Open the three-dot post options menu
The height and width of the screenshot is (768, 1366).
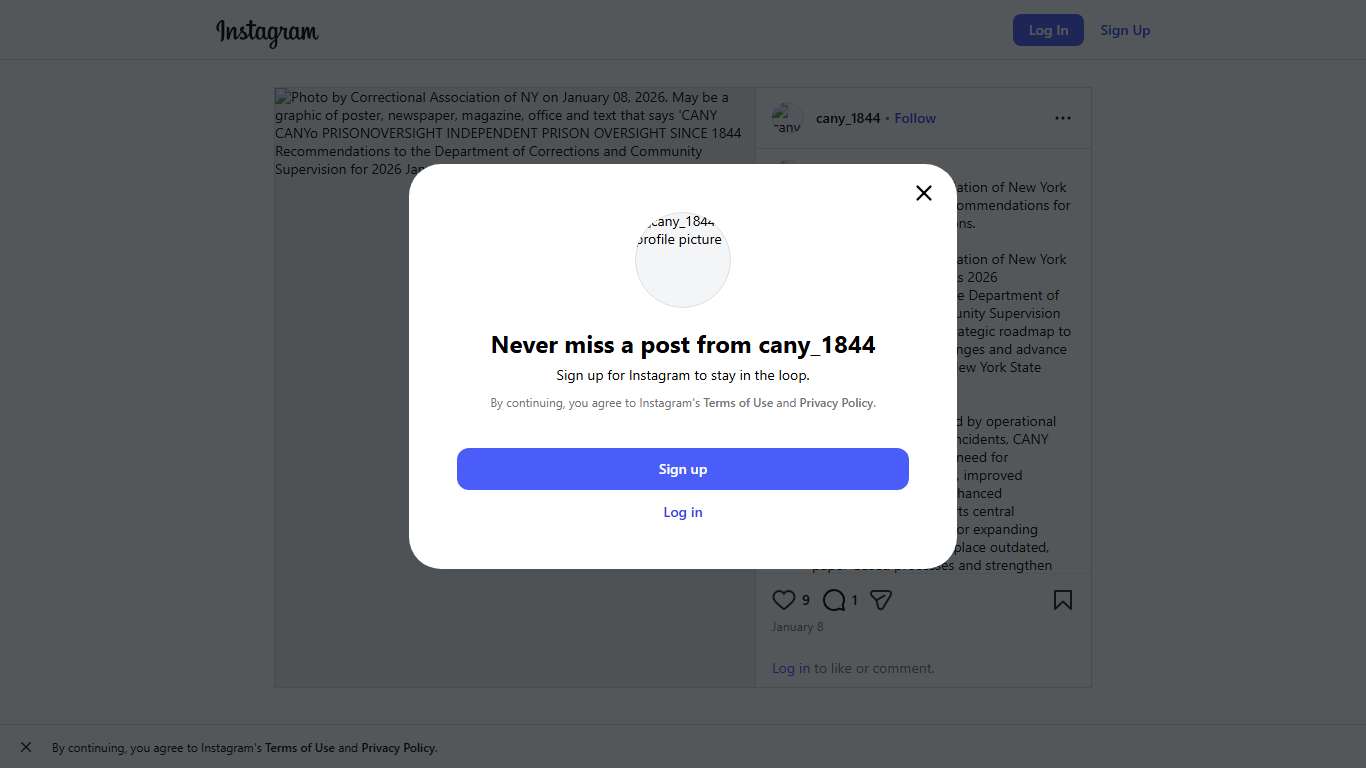[1062, 118]
